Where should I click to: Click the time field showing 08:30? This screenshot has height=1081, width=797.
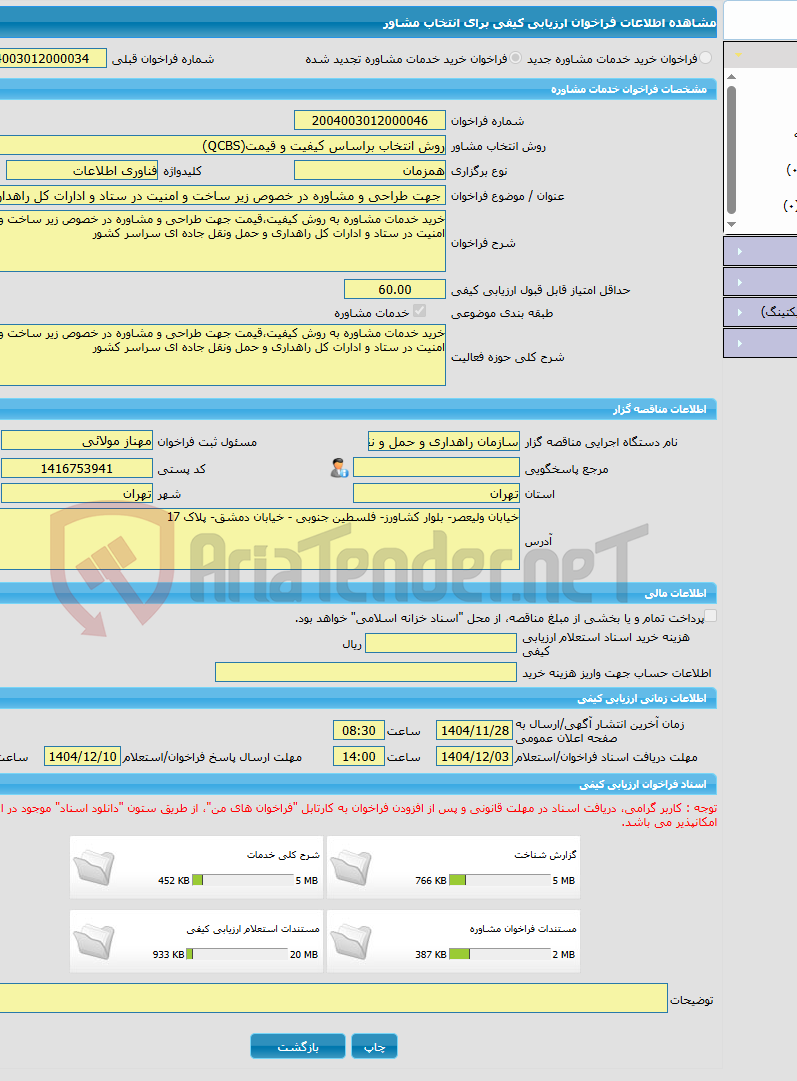359,730
